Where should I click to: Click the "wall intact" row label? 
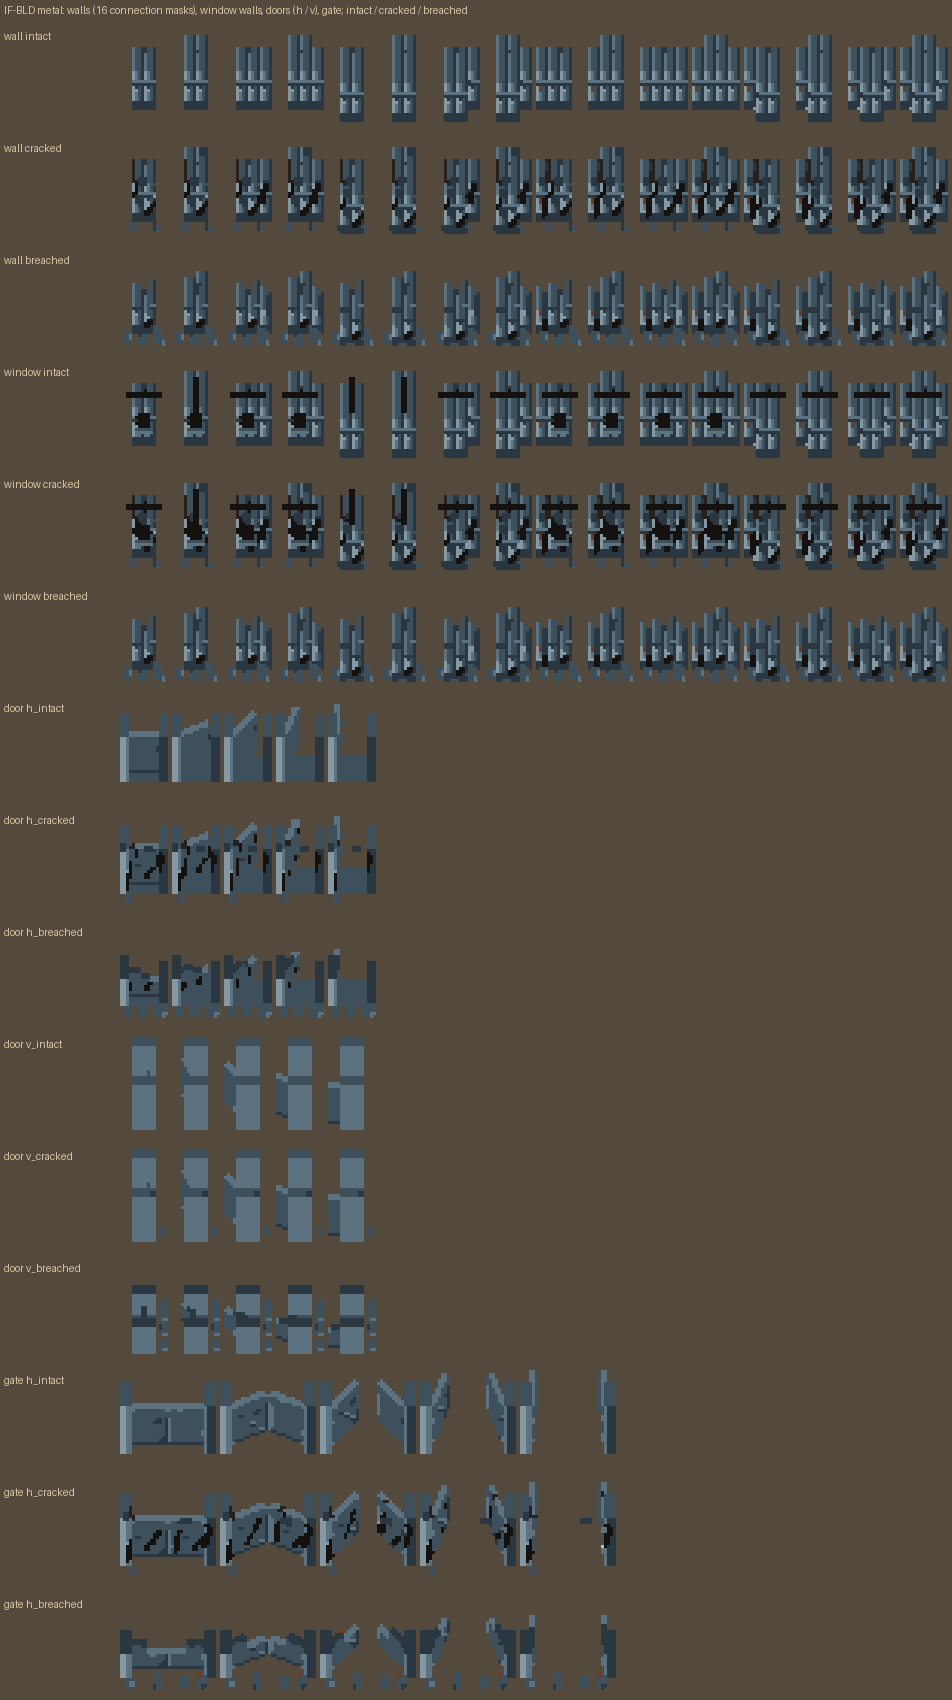27,36
